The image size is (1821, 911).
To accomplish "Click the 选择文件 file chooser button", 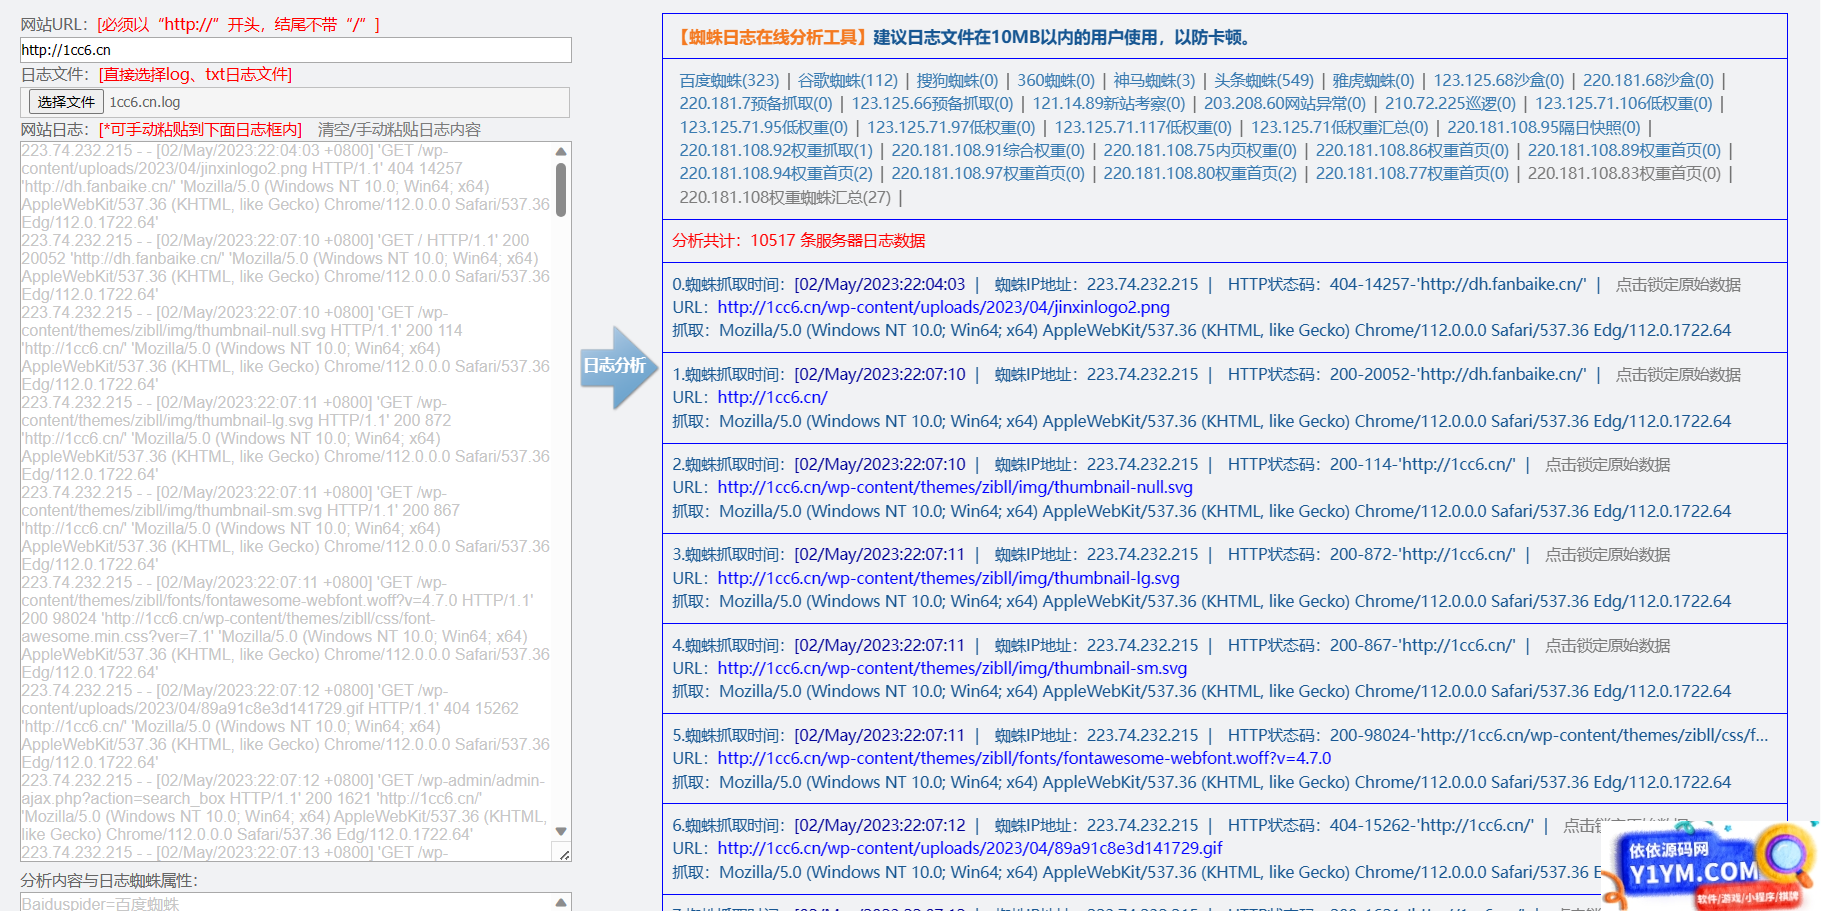I will pyautogui.click(x=66, y=102).
